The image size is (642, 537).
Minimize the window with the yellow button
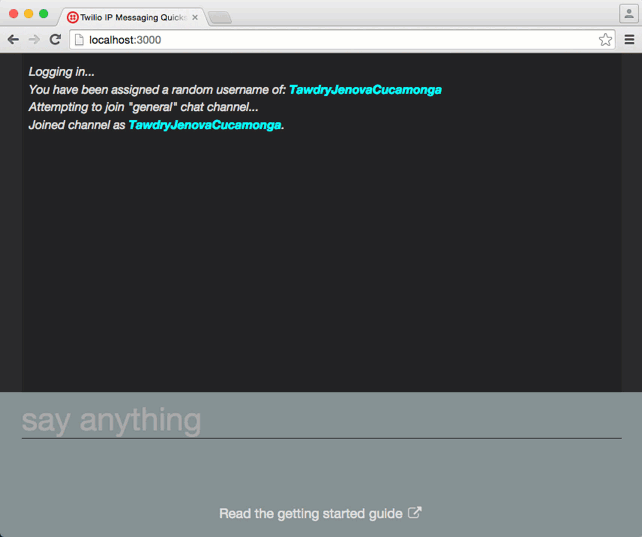click(x=29, y=14)
